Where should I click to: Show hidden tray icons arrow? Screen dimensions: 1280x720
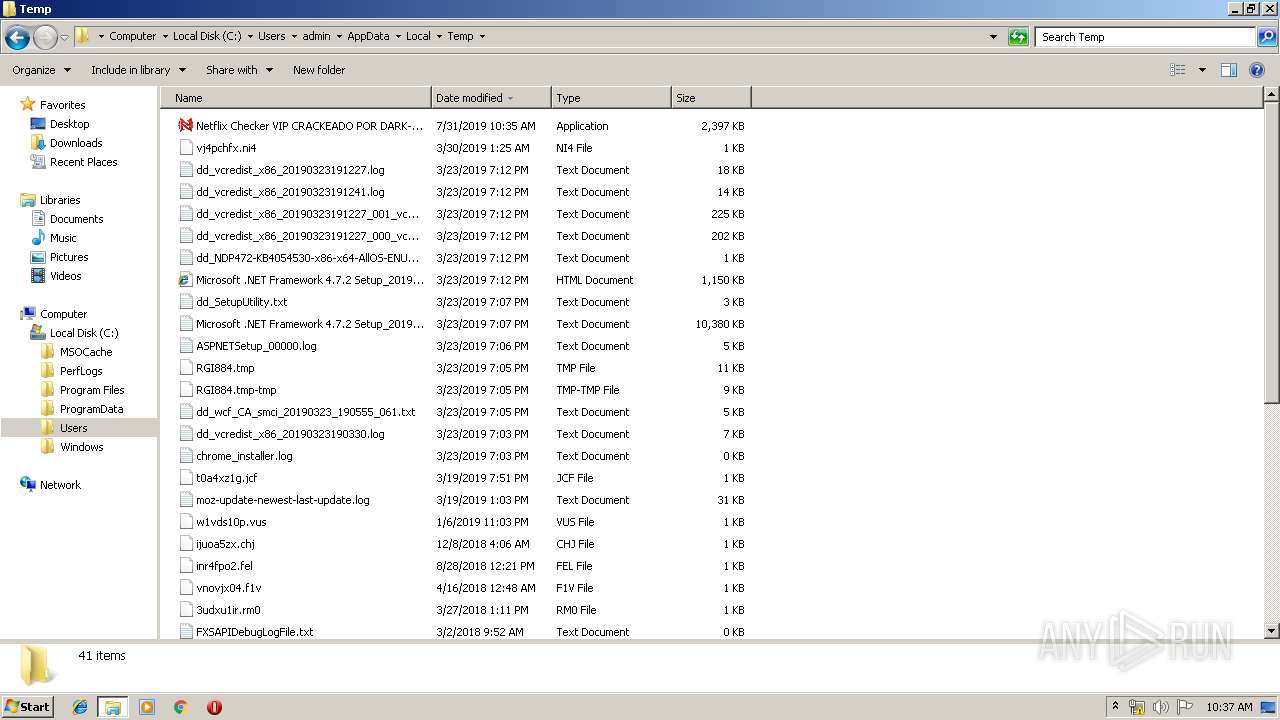pyautogui.click(x=1115, y=707)
